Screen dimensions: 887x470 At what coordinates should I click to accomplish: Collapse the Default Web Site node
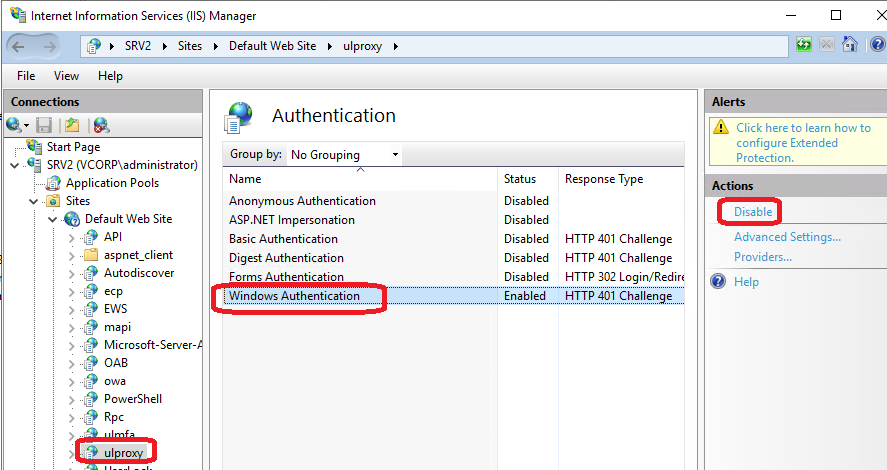[53, 219]
